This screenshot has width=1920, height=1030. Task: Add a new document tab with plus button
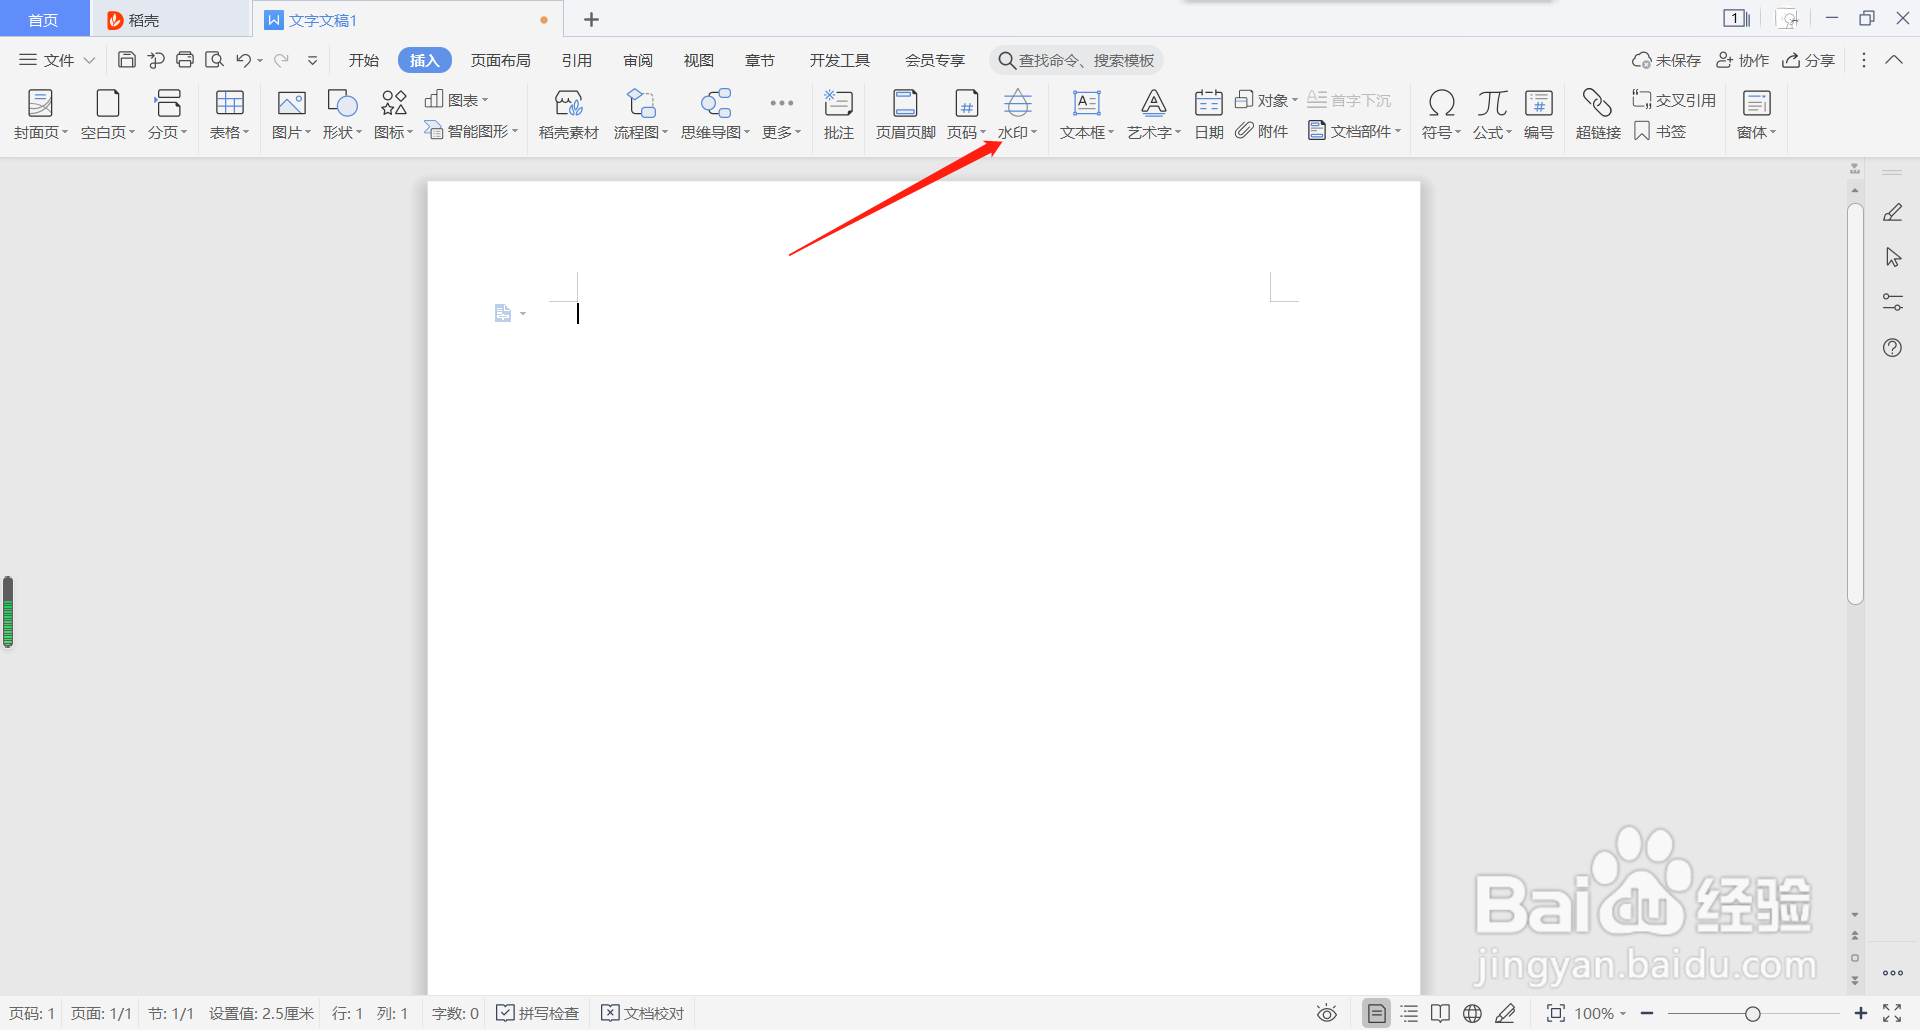[591, 19]
